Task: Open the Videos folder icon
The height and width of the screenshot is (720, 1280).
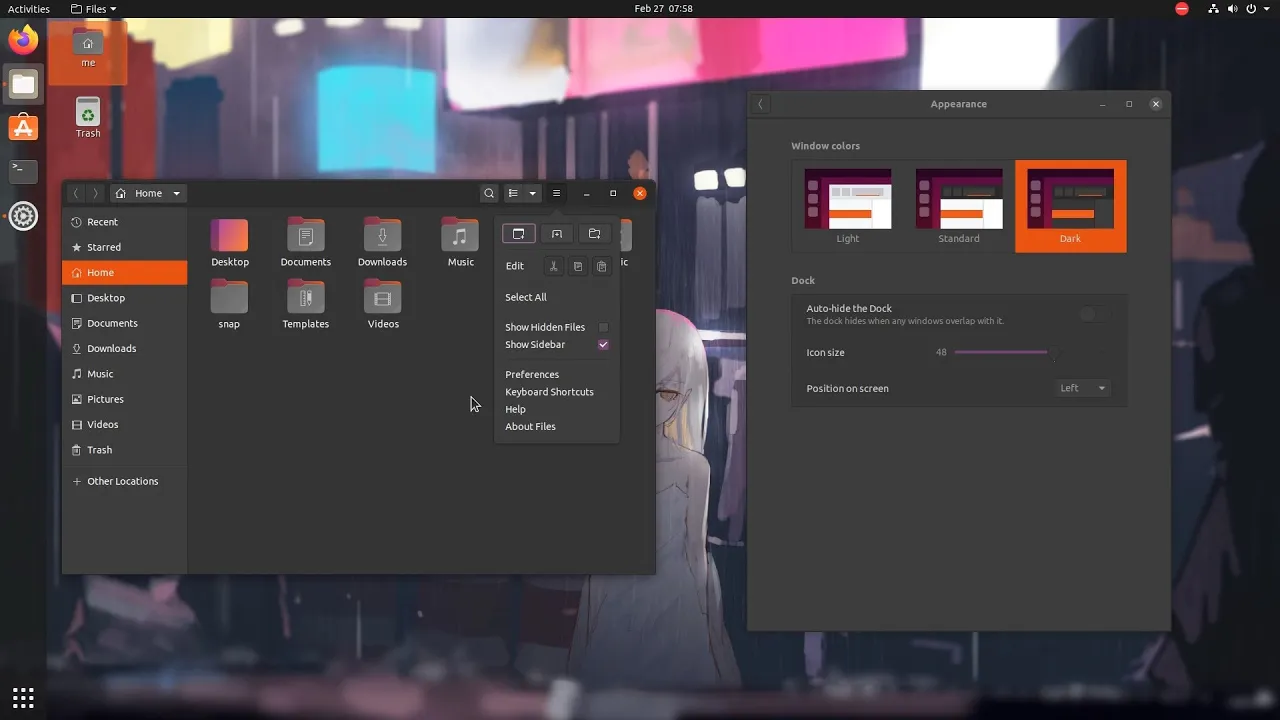Action: click(383, 304)
